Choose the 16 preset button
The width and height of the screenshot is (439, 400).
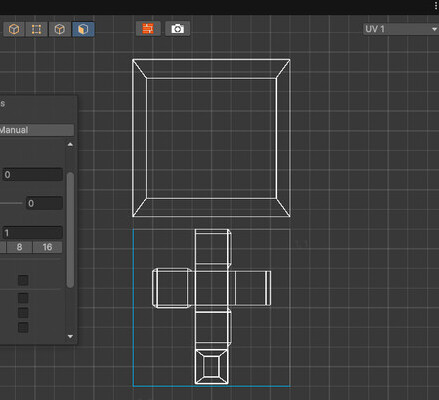(x=47, y=247)
